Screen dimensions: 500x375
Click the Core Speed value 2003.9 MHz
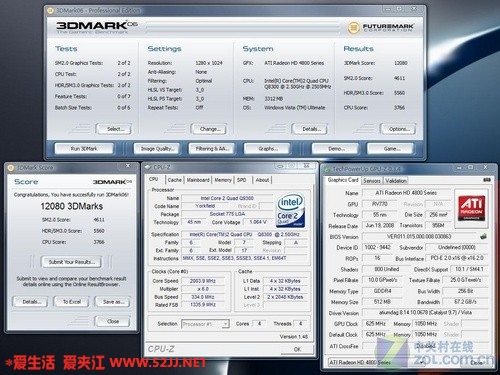click(203, 281)
